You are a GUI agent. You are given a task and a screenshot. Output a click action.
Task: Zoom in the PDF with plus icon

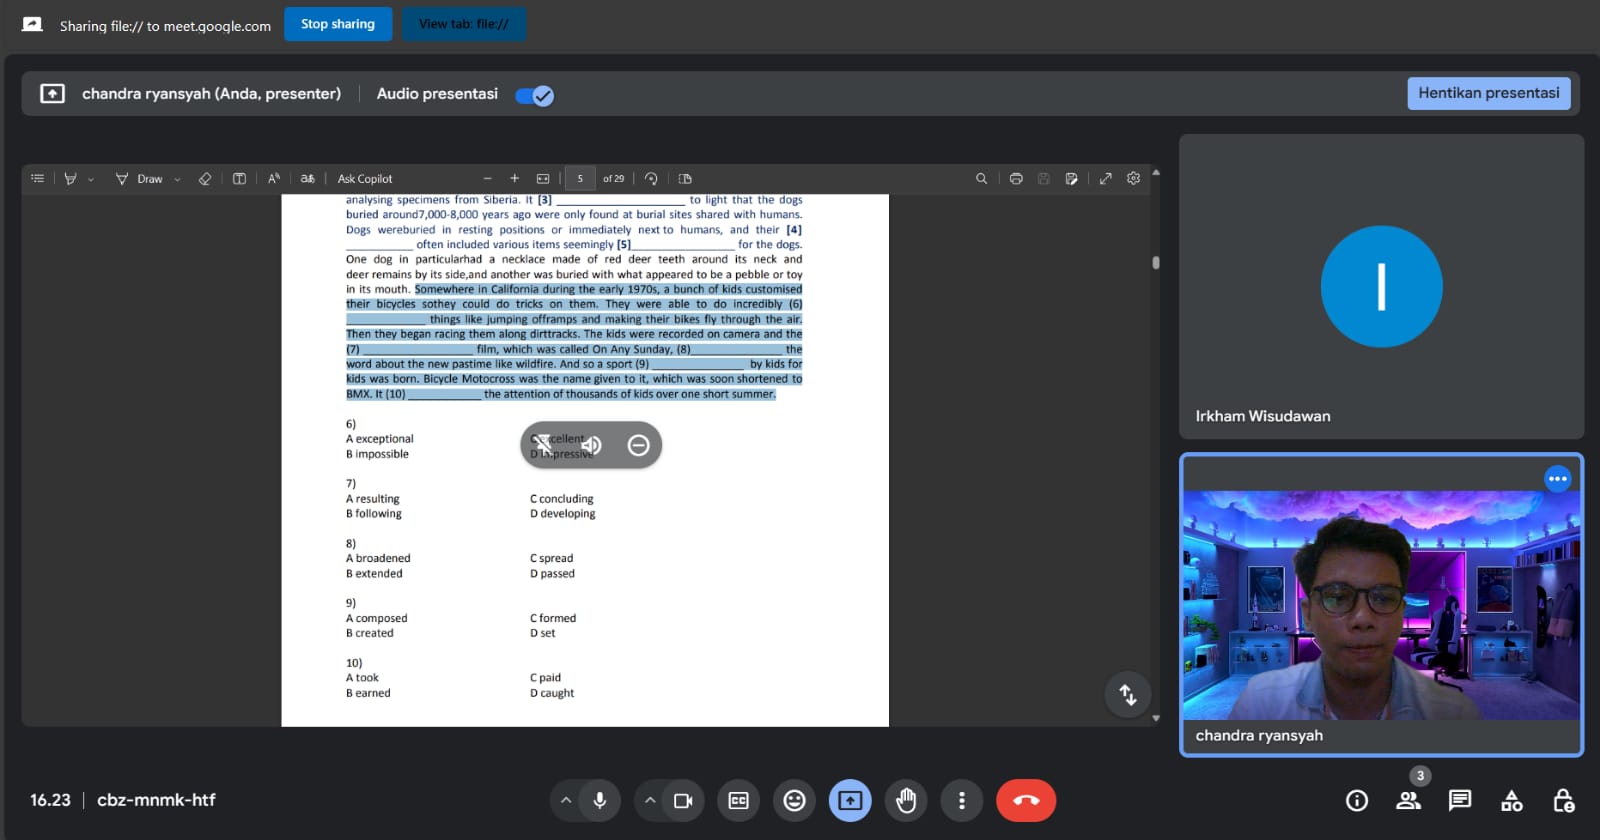514,178
